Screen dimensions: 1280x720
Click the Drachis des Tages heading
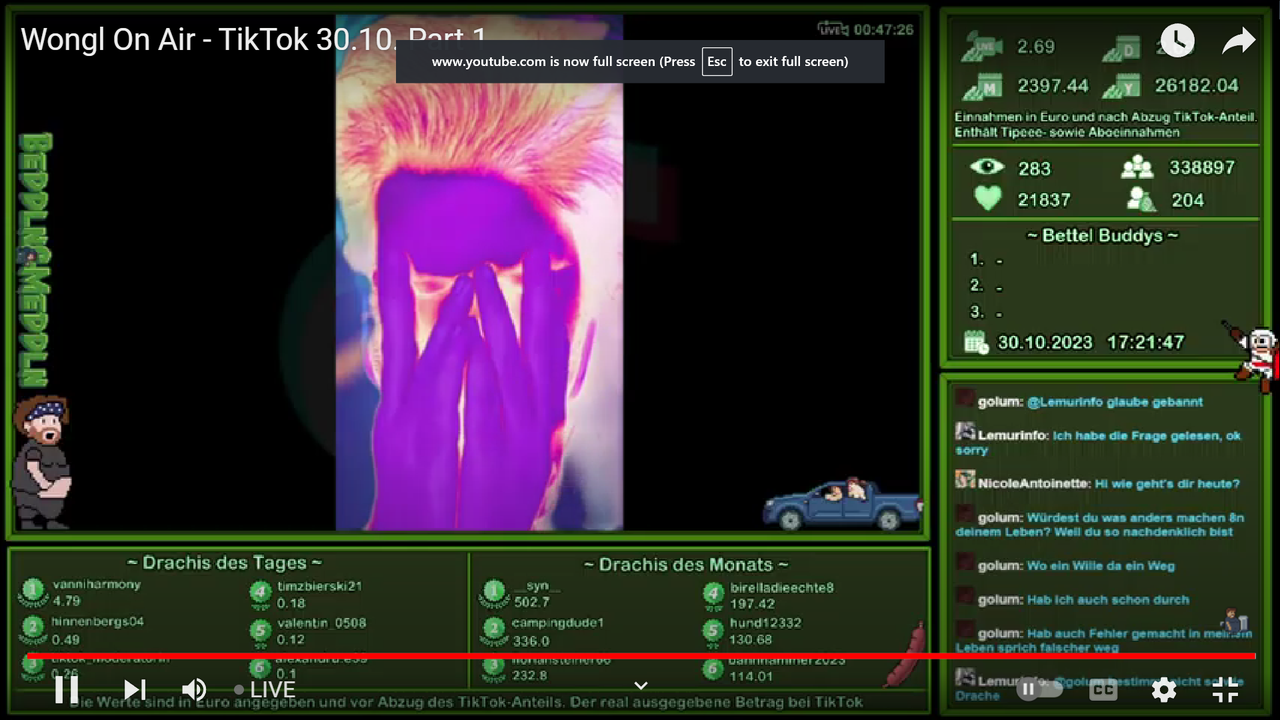pyautogui.click(x=224, y=563)
